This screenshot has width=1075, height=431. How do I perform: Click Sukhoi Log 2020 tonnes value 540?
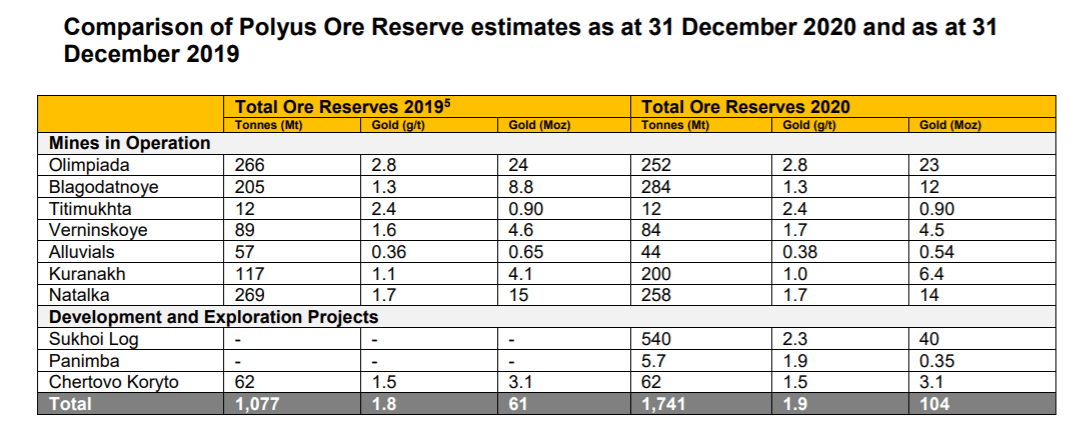point(656,339)
